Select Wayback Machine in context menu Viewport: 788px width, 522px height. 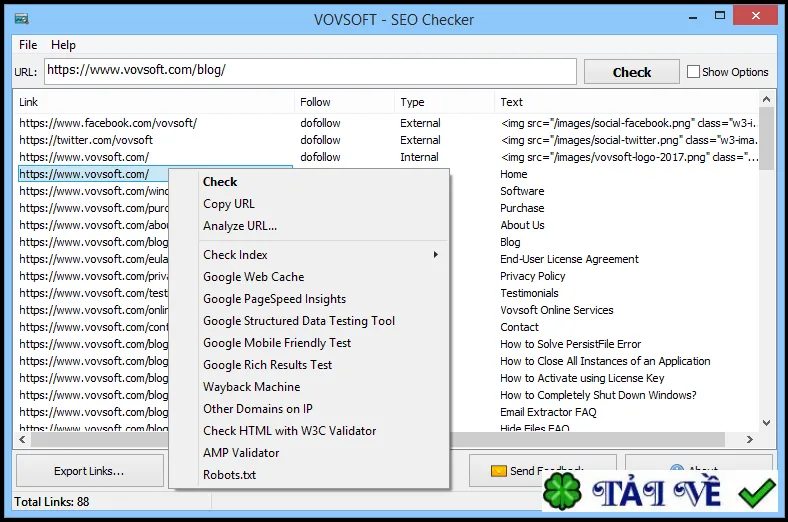tap(251, 387)
